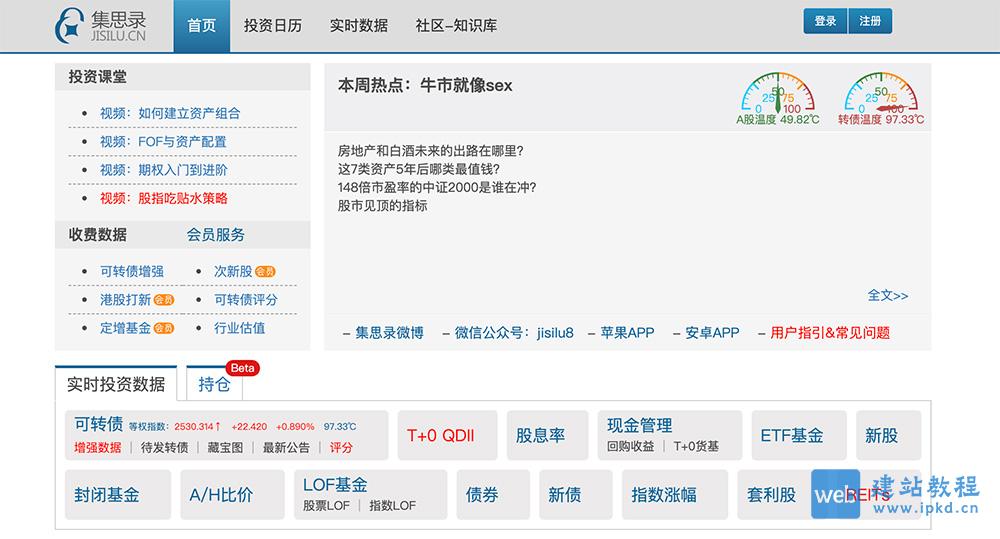Open the 次新股 link
The image size is (1000, 539).
point(233,272)
